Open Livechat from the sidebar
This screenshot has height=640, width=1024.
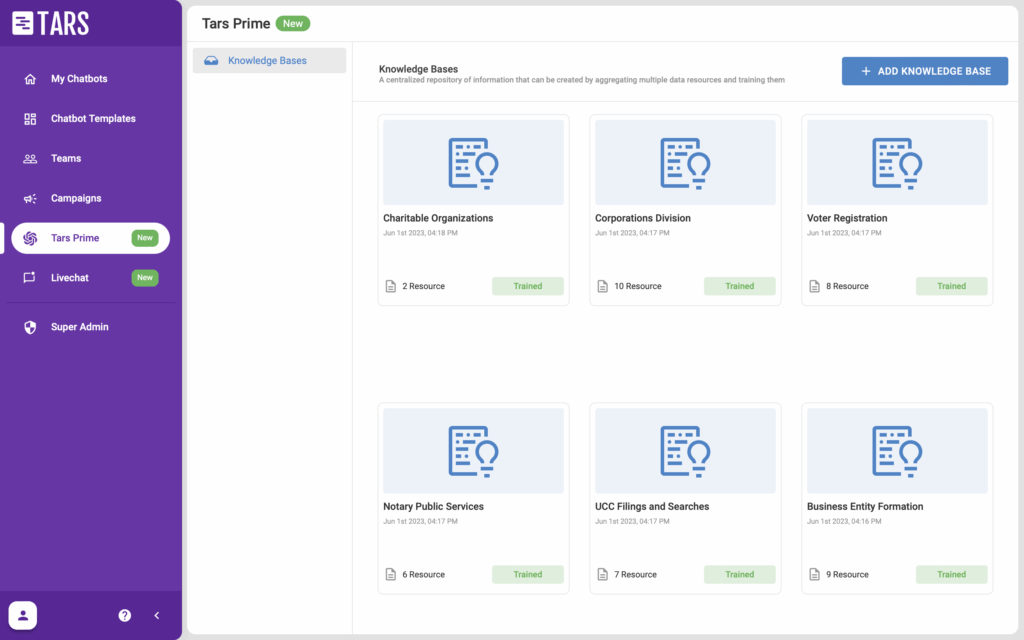point(70,277)
